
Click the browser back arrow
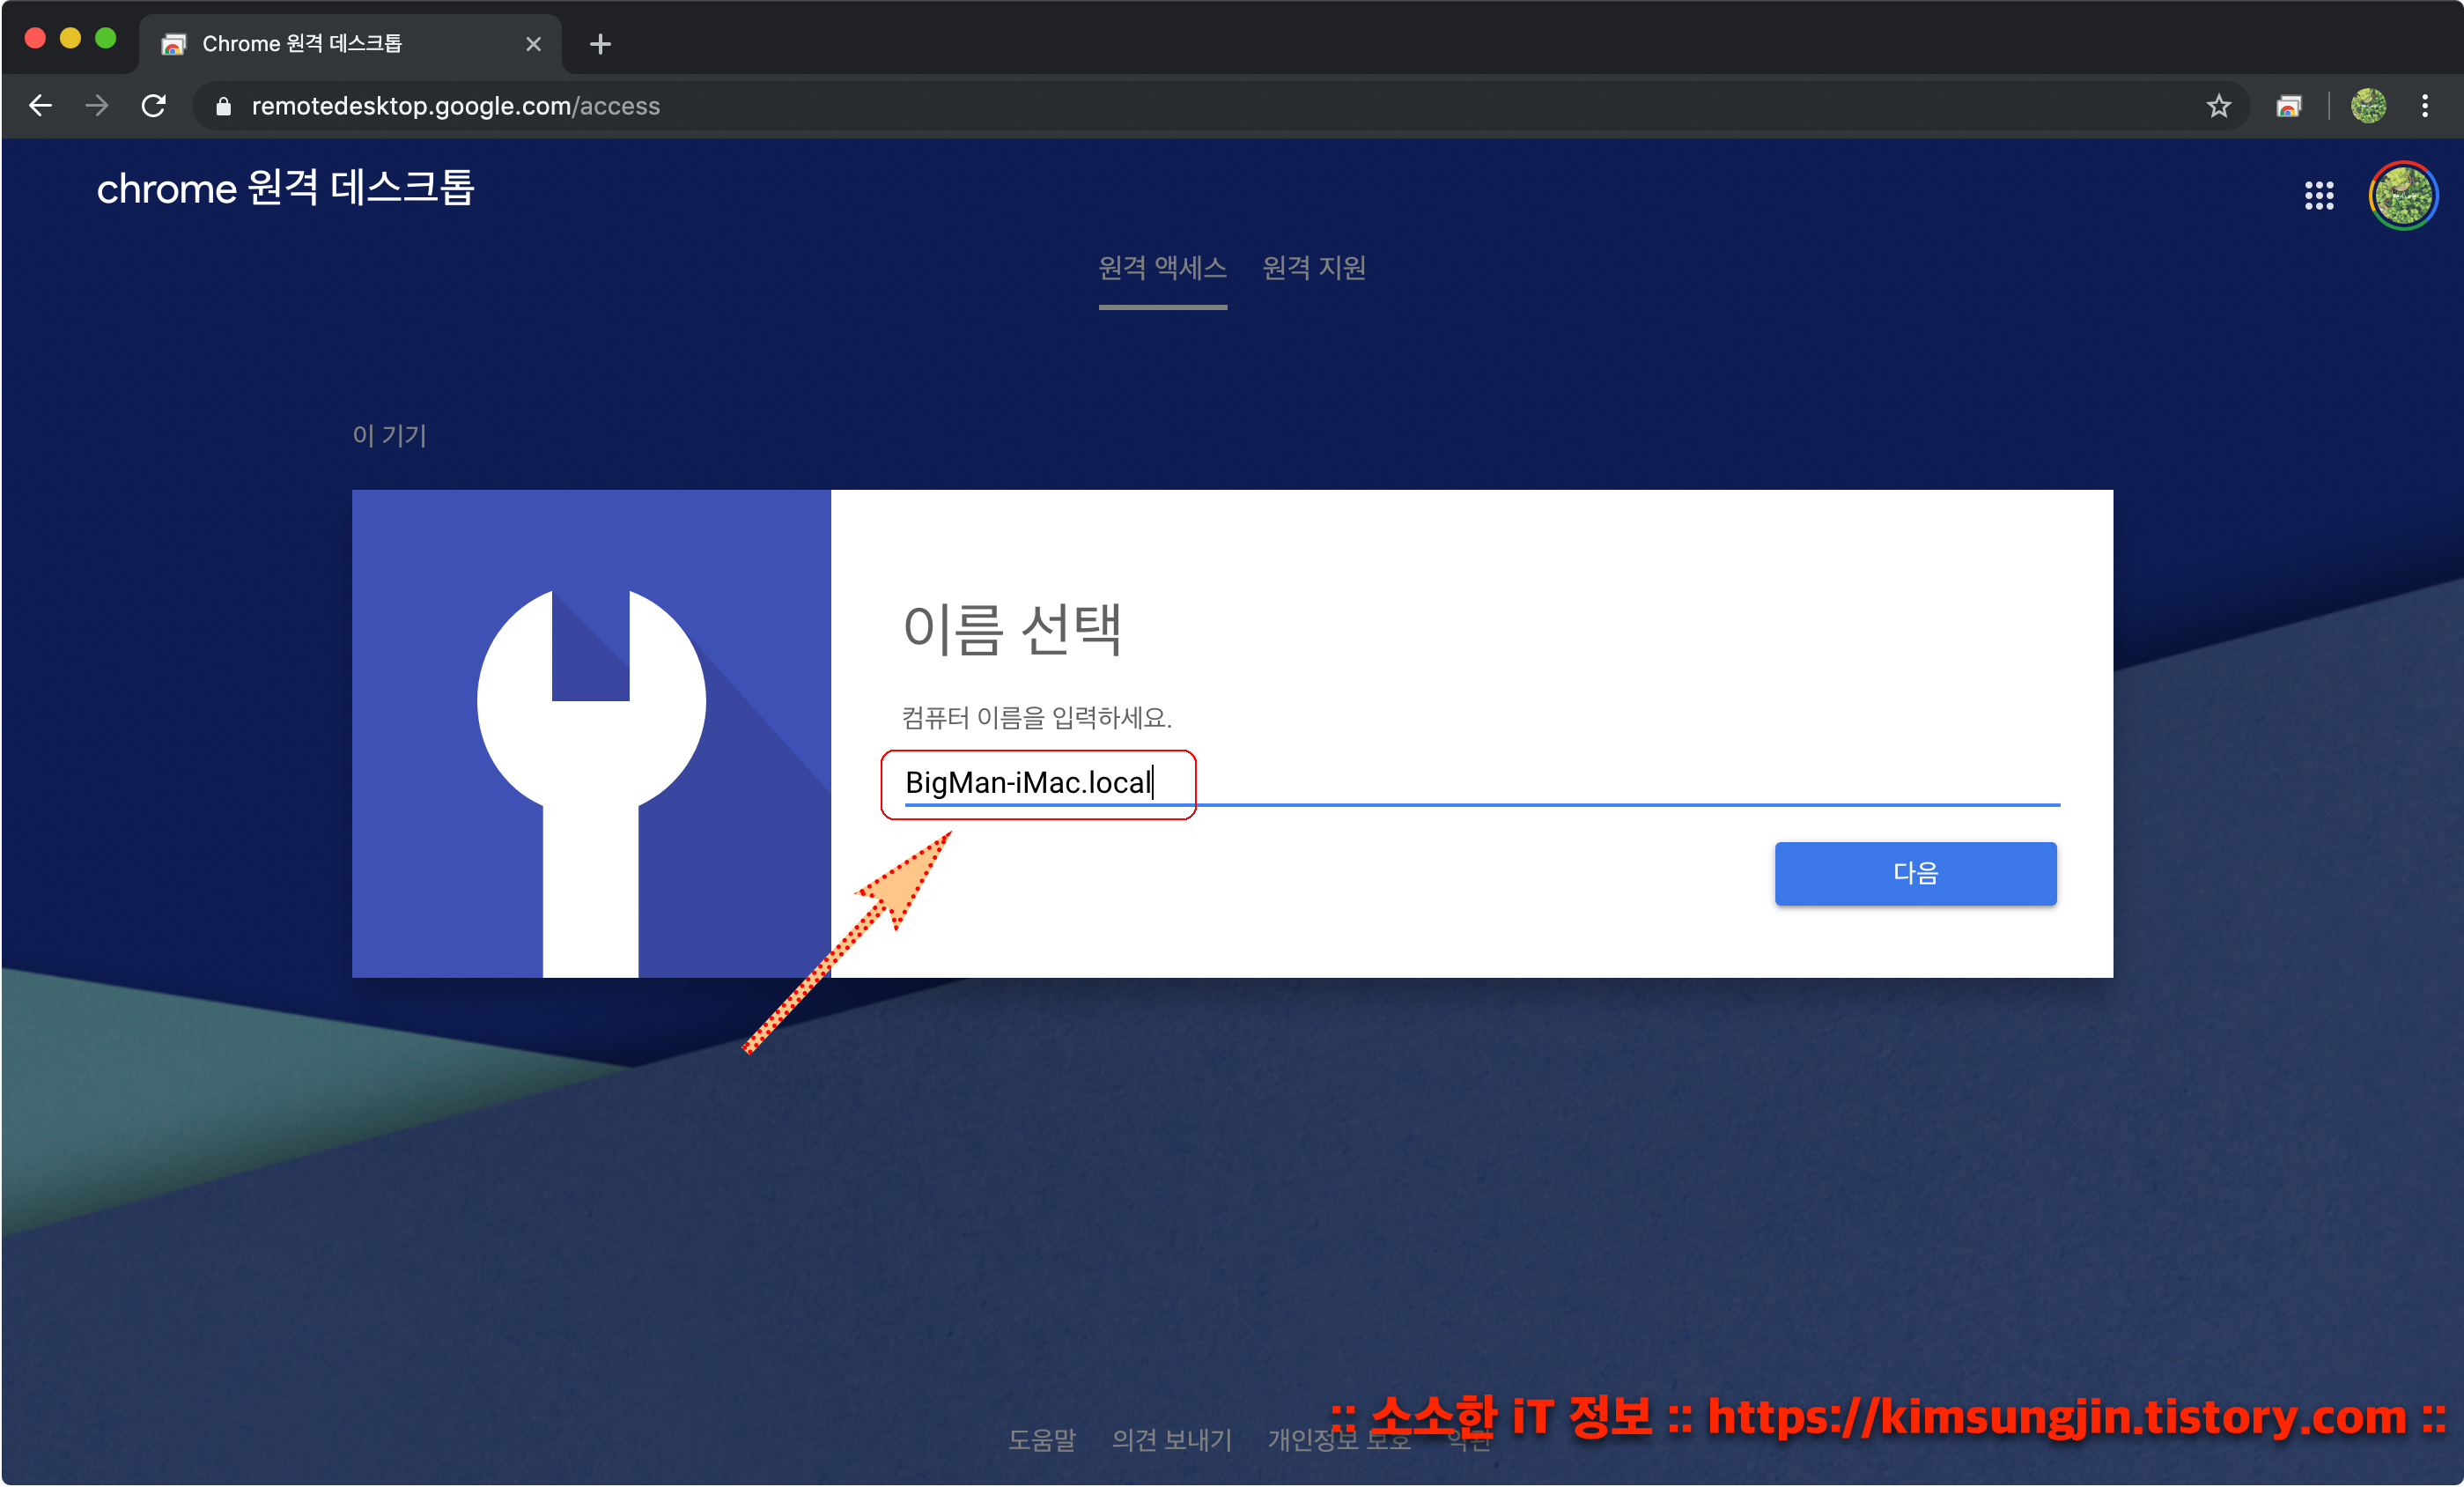click(40, 106)
